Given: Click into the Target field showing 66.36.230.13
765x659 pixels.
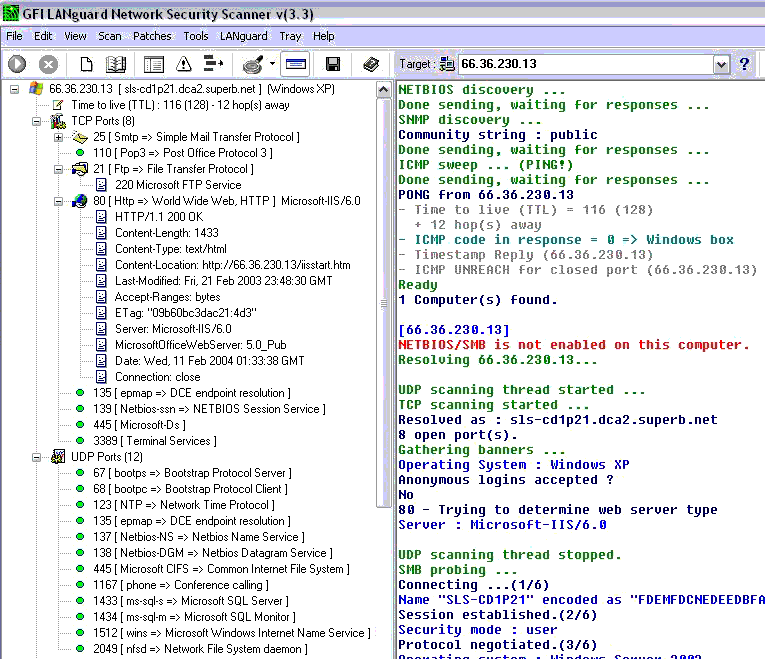Looking at the screenshot, I should 585,64.
